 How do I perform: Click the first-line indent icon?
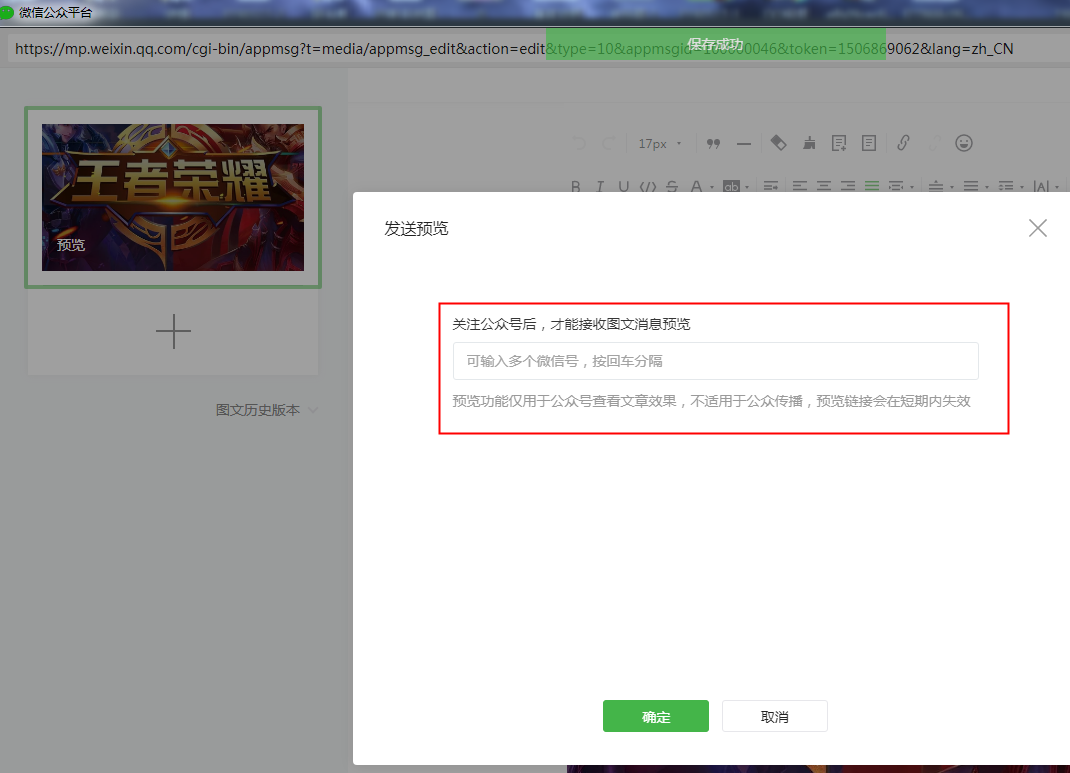click(x=771, y=186)
